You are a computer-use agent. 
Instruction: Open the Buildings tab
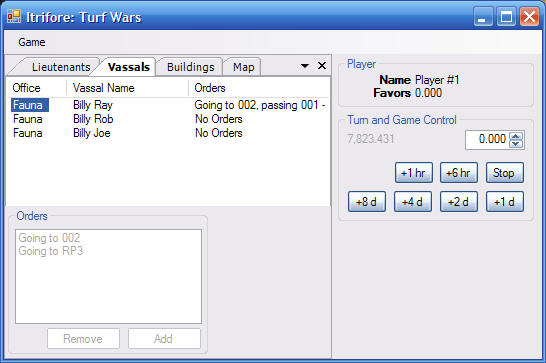point(190,67)
